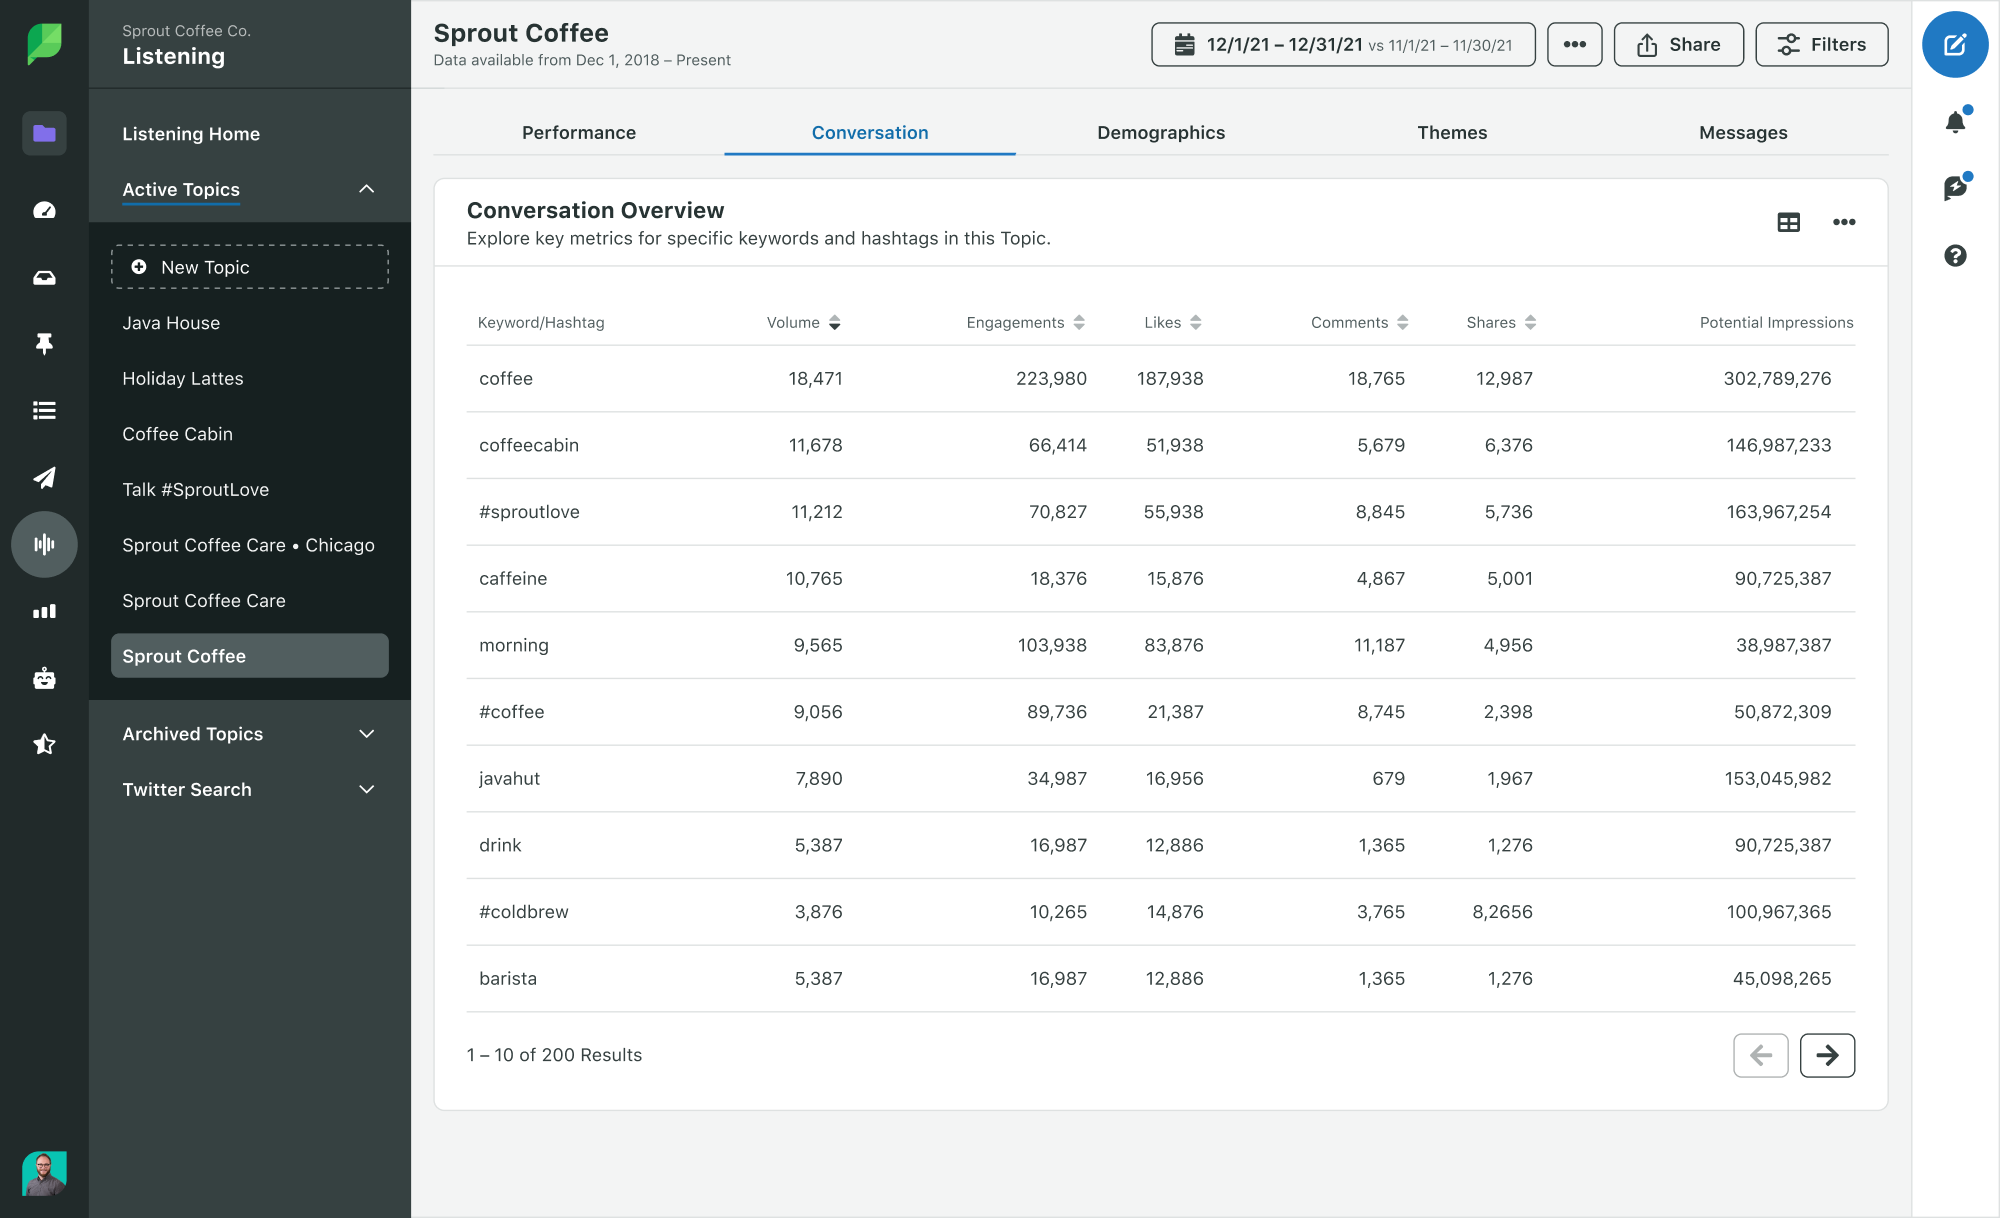
Task: Click the reports/bar chart icon
Action: 43,611
